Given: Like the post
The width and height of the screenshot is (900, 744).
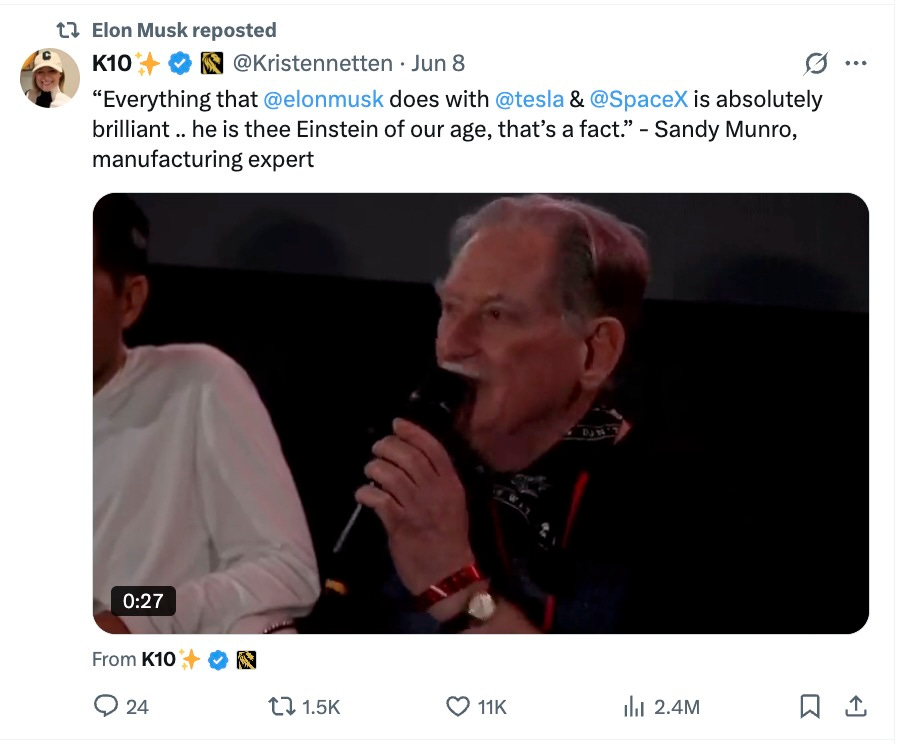Looking at the screenshot, I should point(457,706).
